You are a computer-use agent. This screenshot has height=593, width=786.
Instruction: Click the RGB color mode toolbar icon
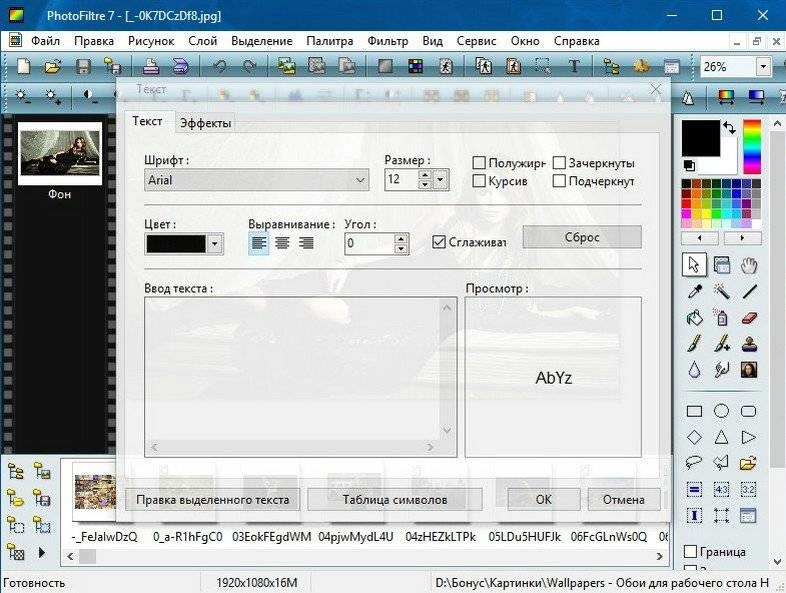coord(416,66)
